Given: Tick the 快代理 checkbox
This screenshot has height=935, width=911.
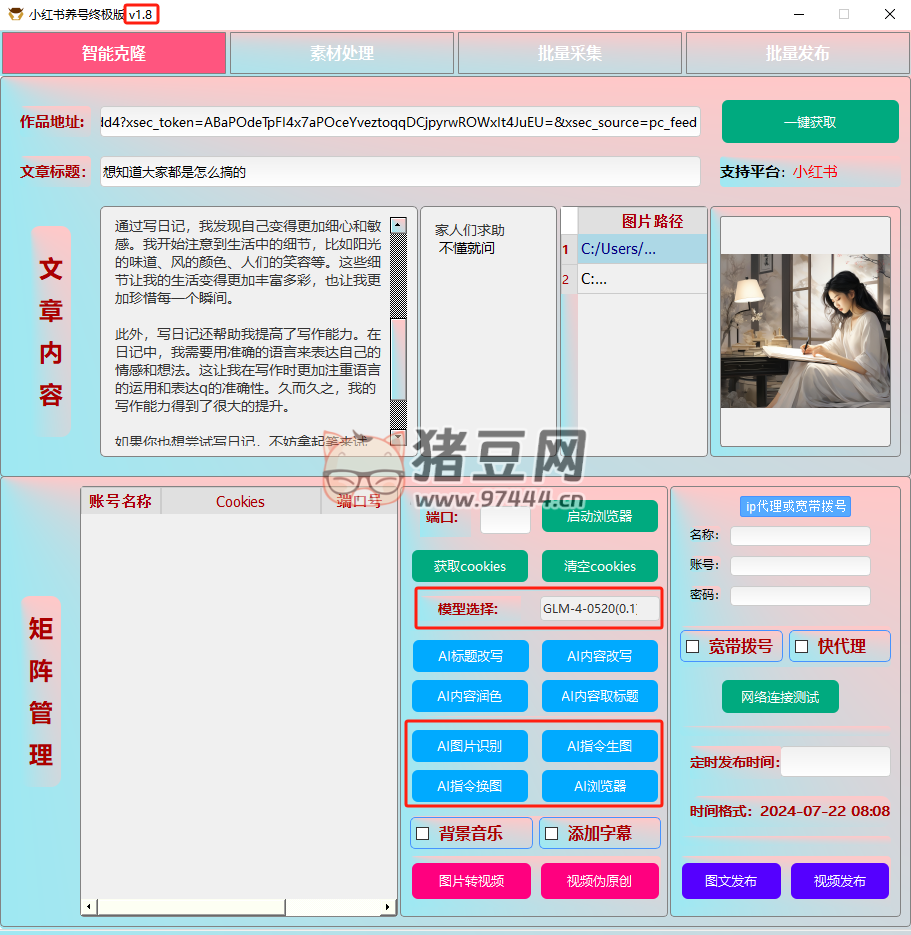Looking at the screenshot, I should pos(801,647).
